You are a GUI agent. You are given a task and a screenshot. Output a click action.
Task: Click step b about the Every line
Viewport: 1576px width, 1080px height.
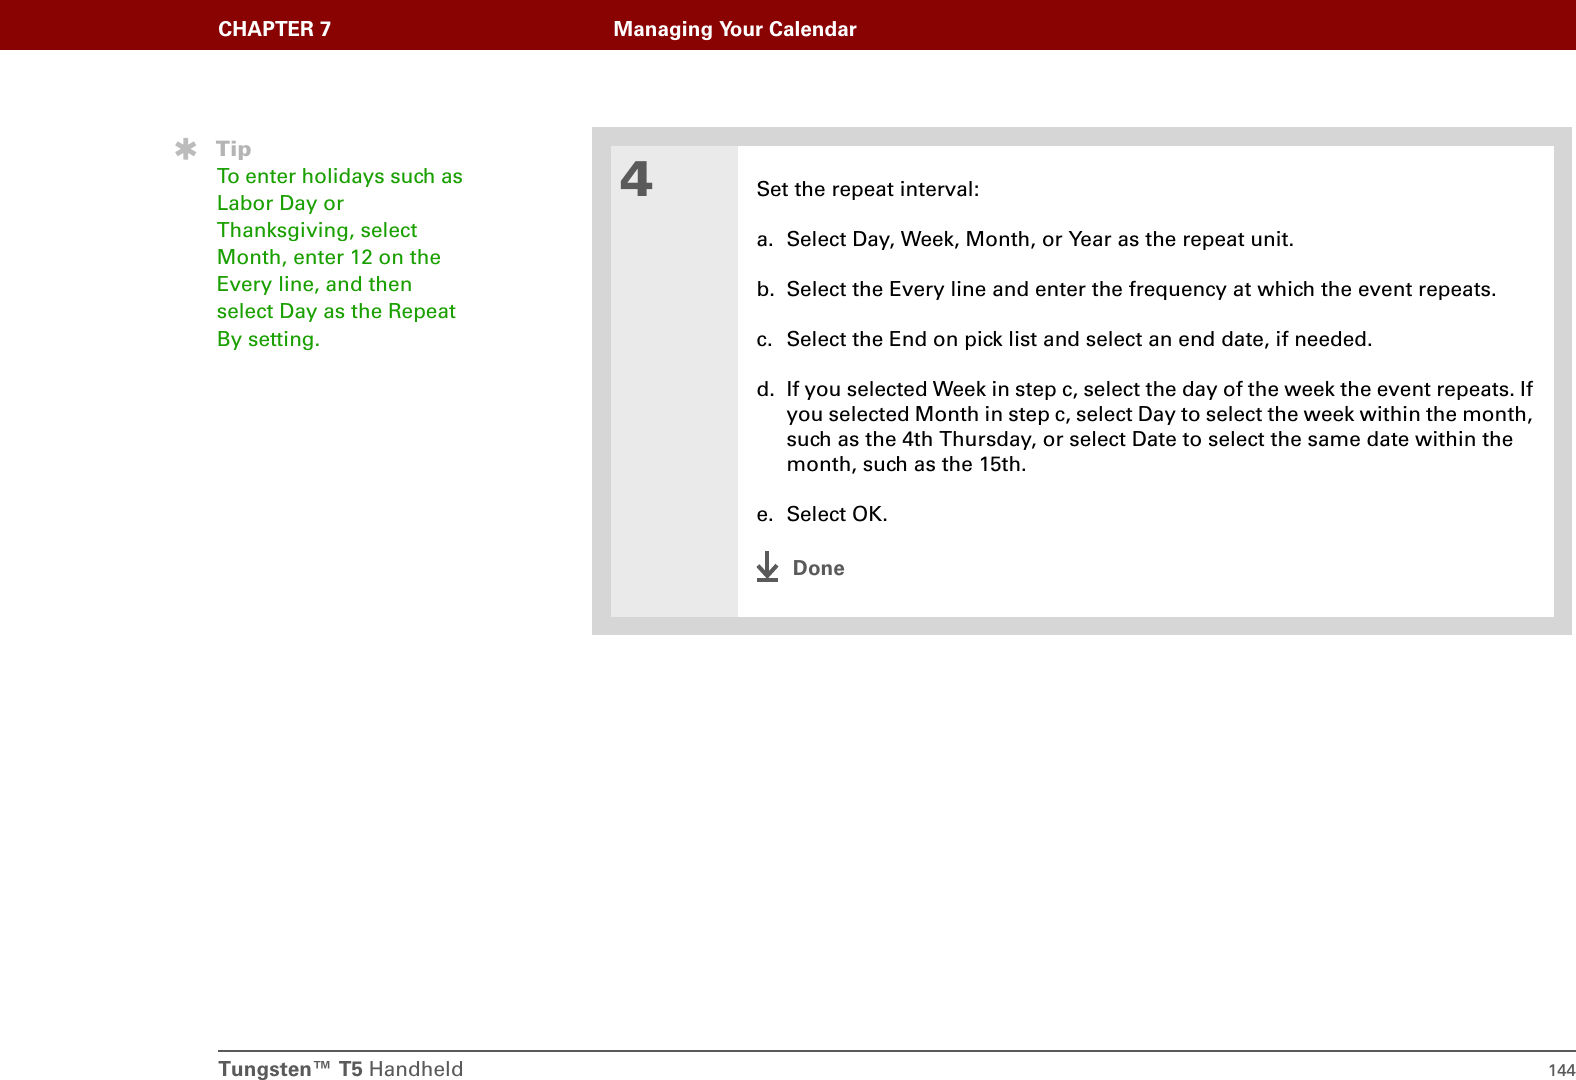[1126, 289]
